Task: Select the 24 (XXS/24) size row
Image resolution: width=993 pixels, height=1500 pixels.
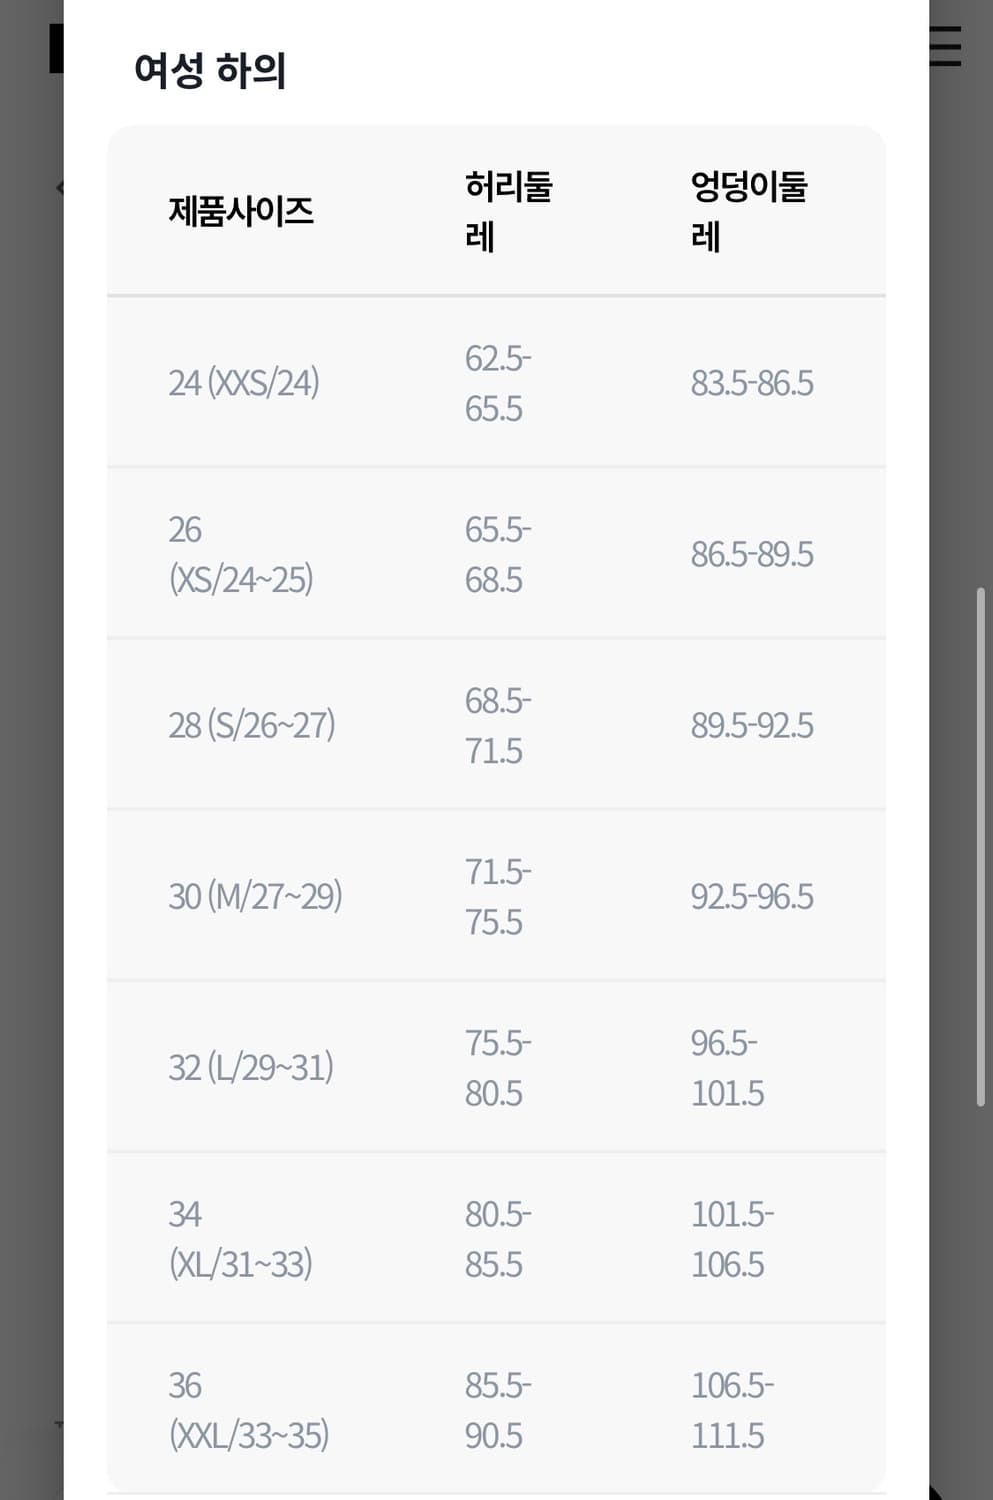Action: point(496,382)
